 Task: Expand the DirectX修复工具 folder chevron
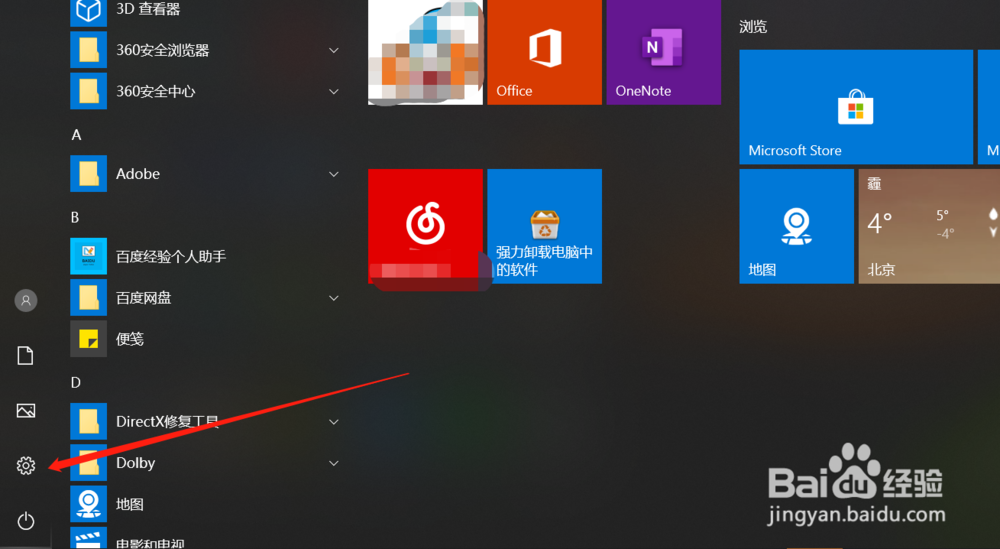334,421
